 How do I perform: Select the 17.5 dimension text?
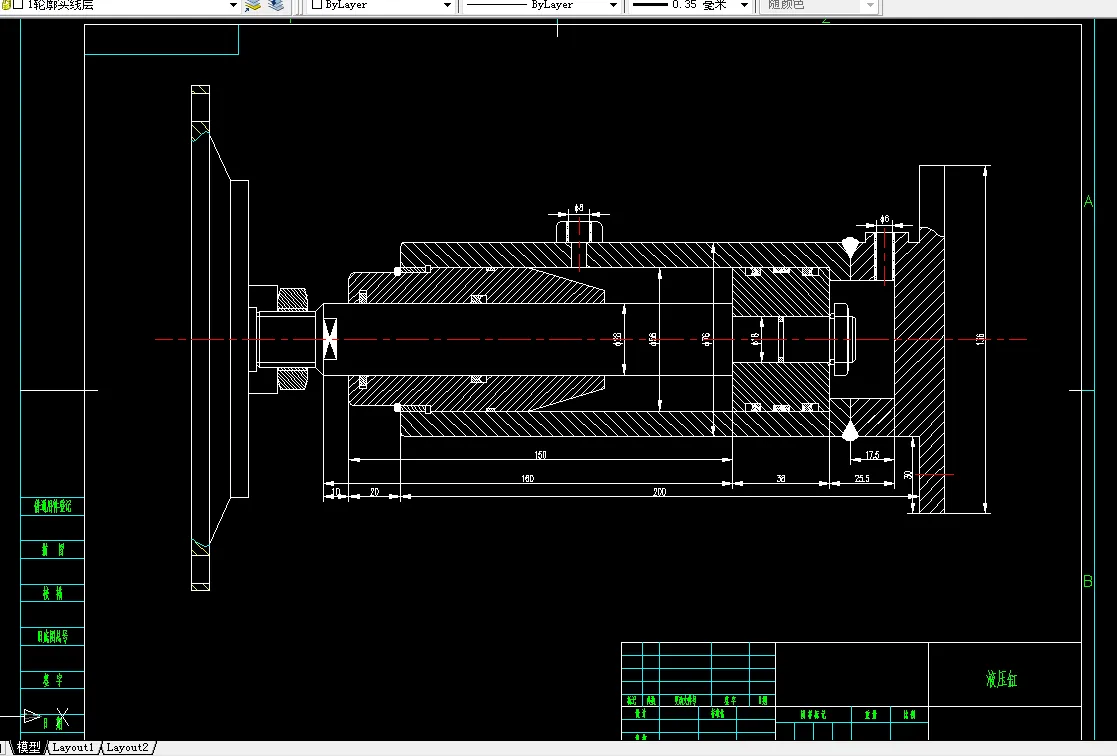tap(872, 455)
